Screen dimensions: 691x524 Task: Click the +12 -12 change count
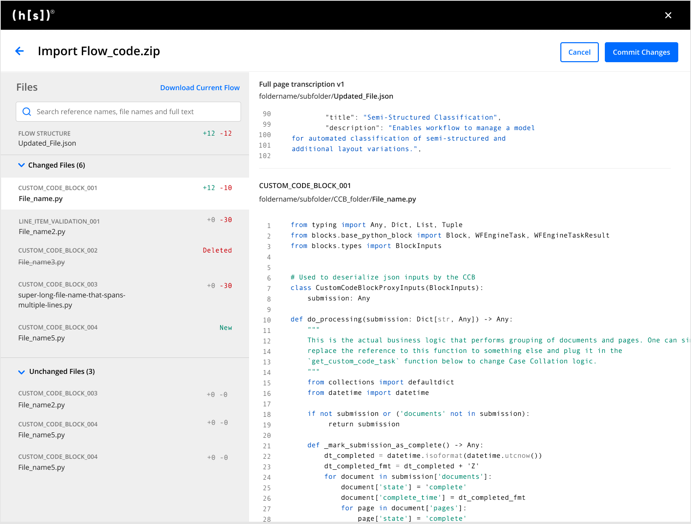pos(217,133)
